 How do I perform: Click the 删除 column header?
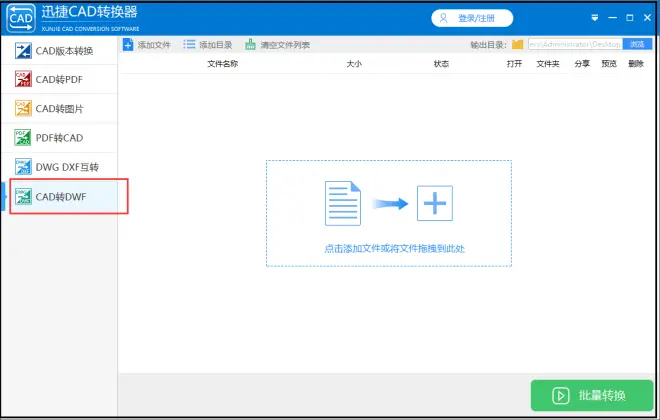(636, 64)
